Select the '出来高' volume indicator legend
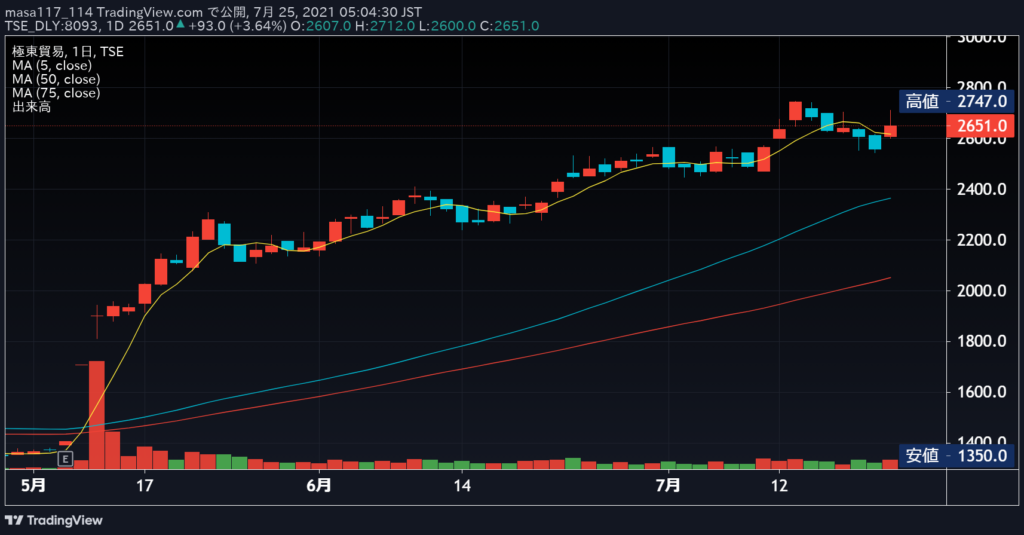The width and height of the screenshot is (1024, 535). [x=31, y=106]
